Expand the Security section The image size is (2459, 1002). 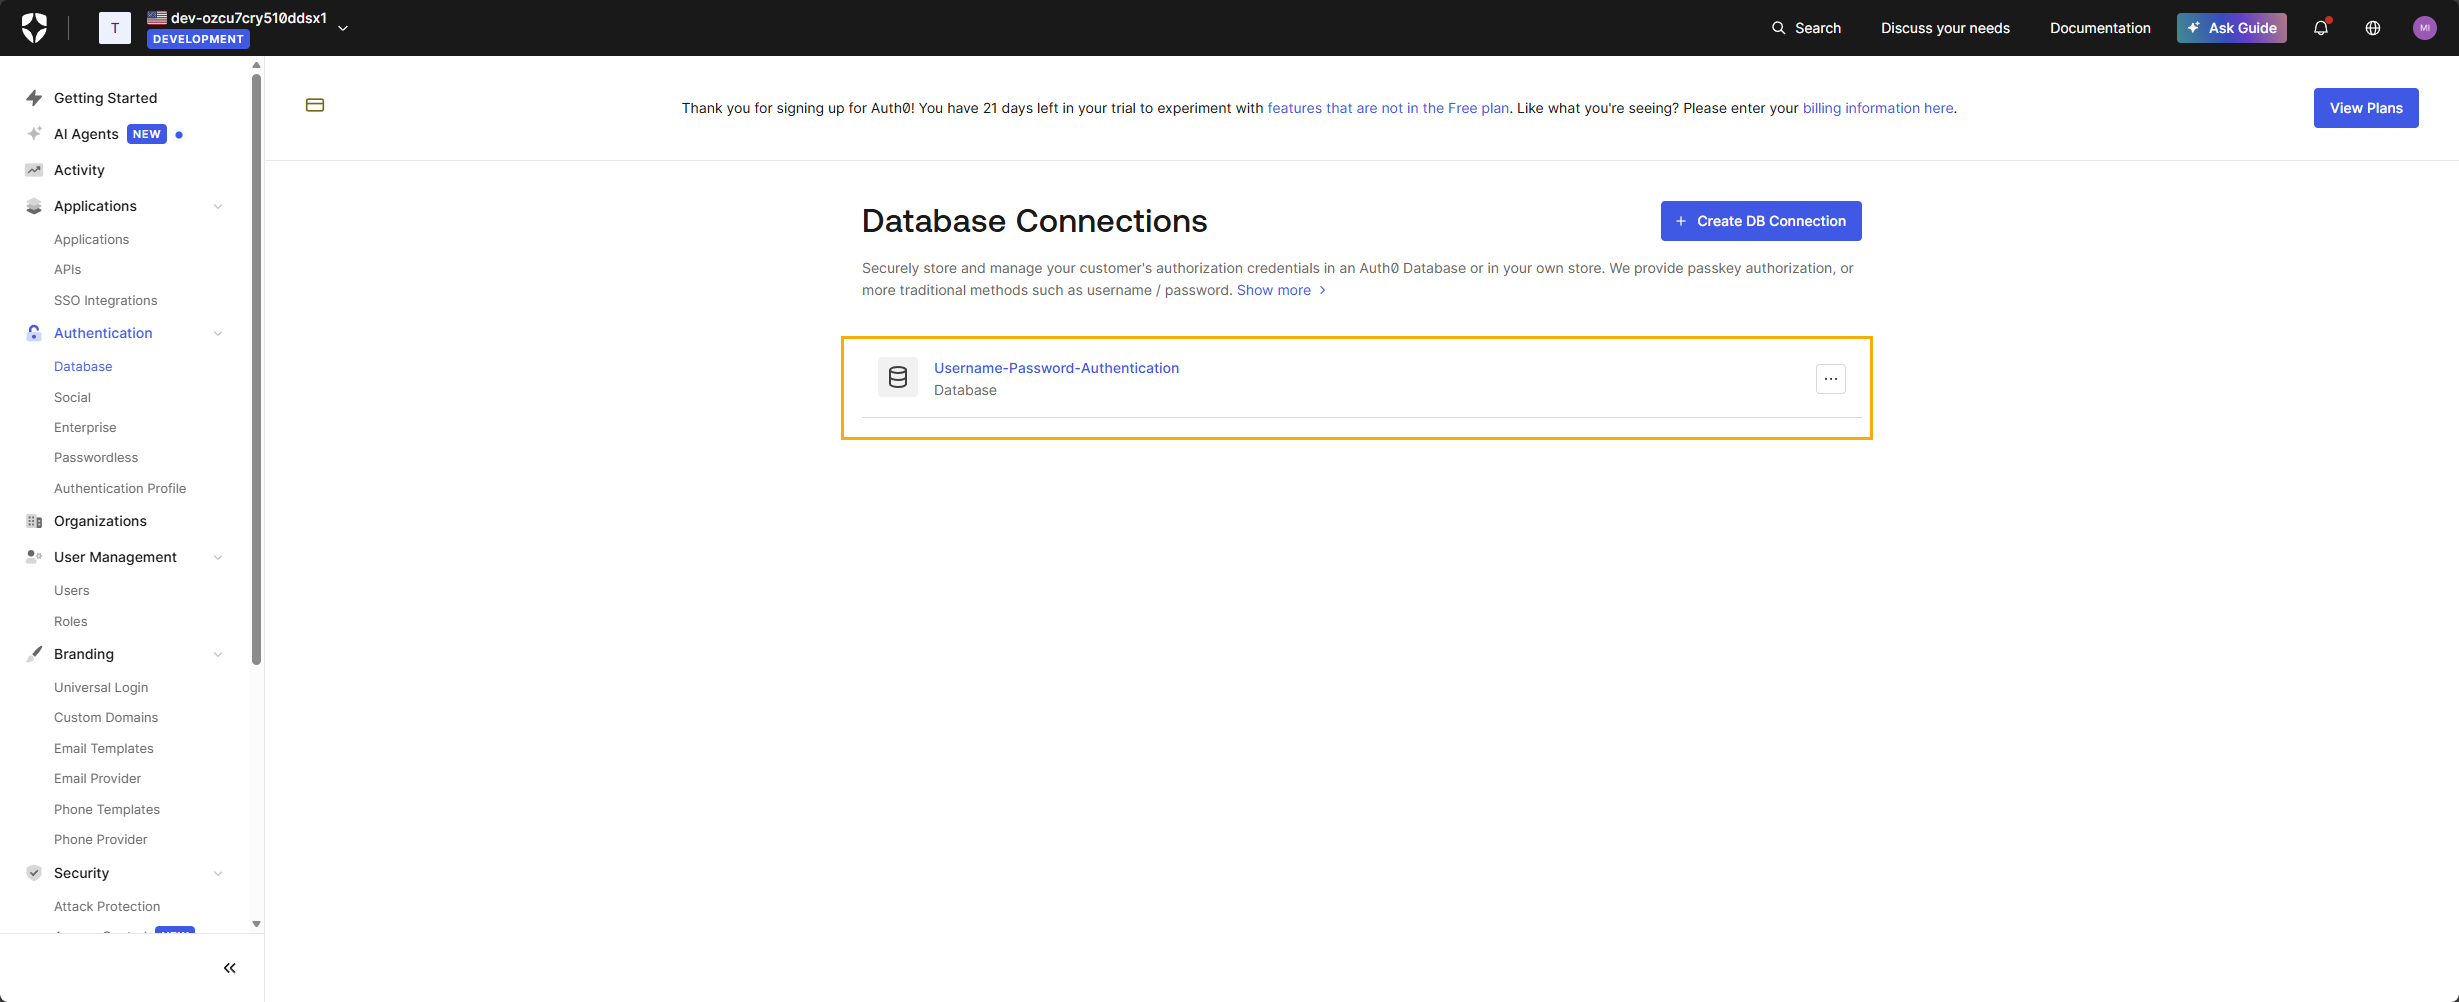click(218, 873)
